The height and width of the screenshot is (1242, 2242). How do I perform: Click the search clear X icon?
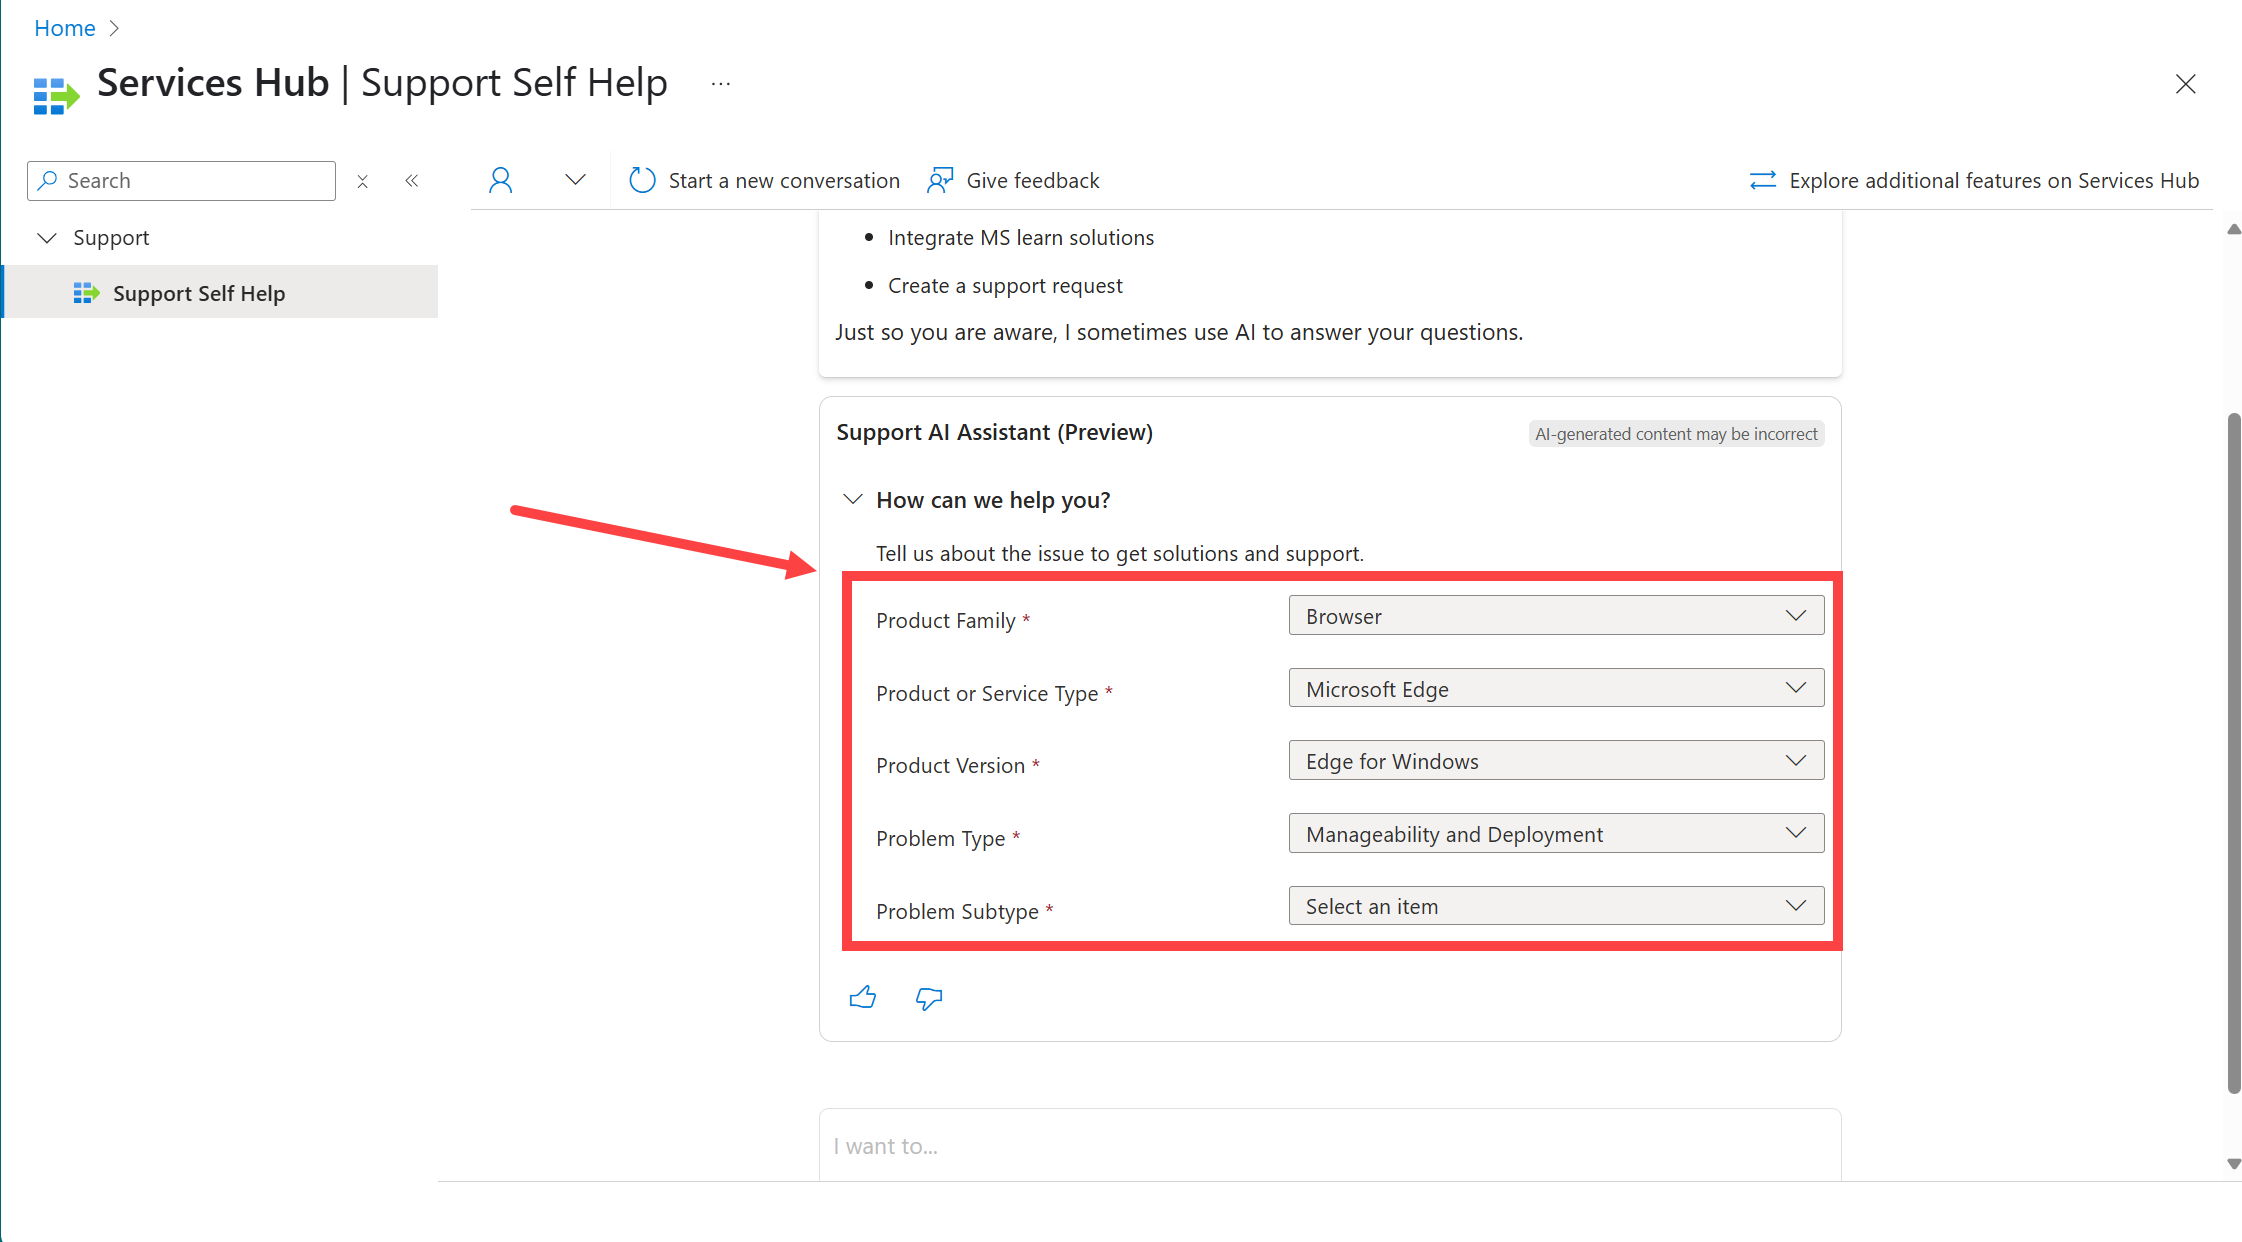point(361,180)
